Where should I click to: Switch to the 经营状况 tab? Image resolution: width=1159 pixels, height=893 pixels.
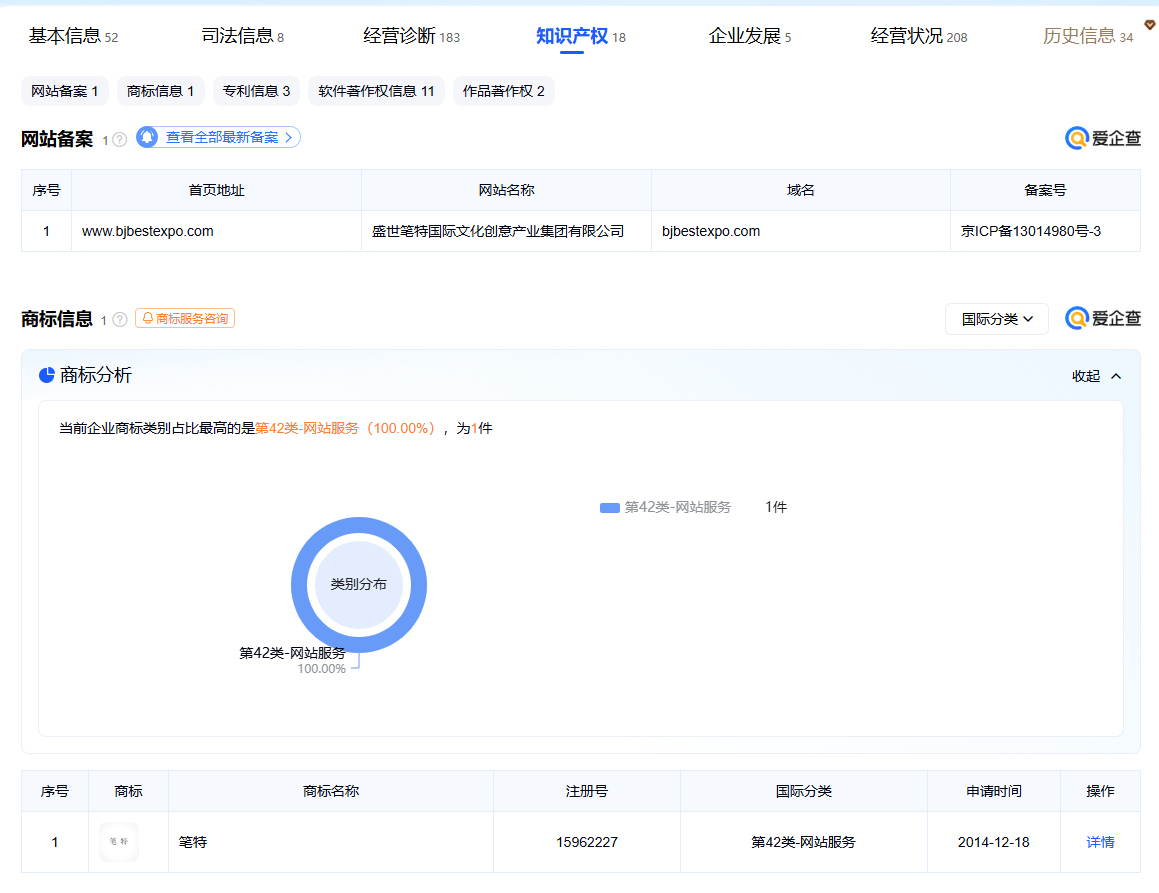pos(919,35)
